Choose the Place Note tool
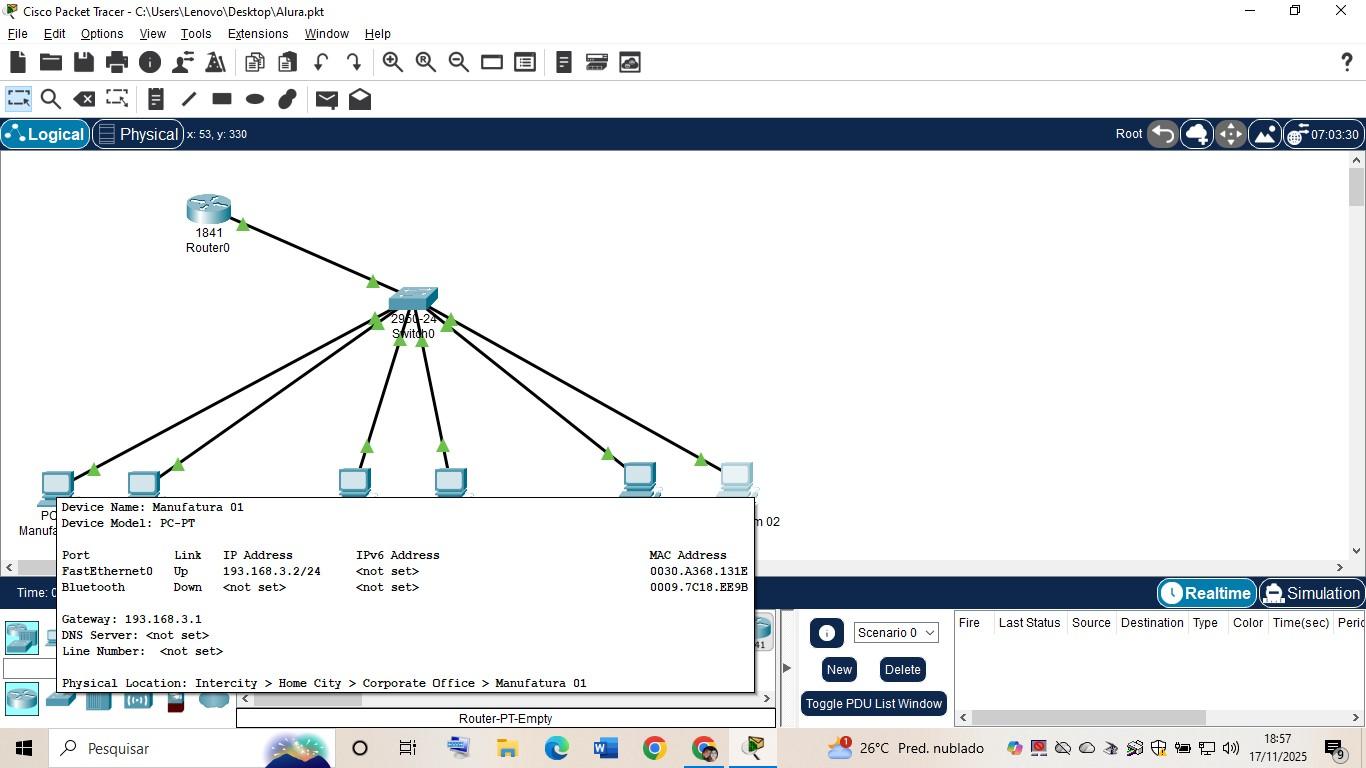This screenshot has height=768, width=1366. (155, 99)
